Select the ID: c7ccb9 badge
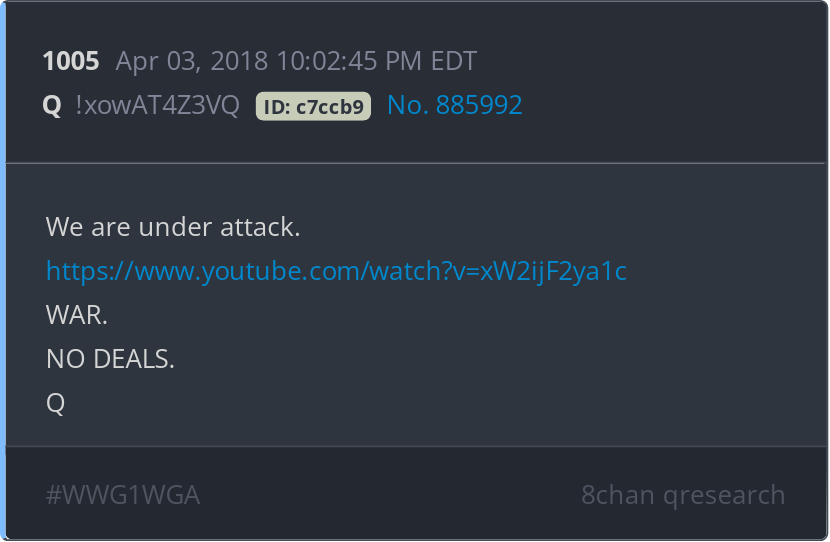This screenshot has height=542, width=830. pos(313,106)
